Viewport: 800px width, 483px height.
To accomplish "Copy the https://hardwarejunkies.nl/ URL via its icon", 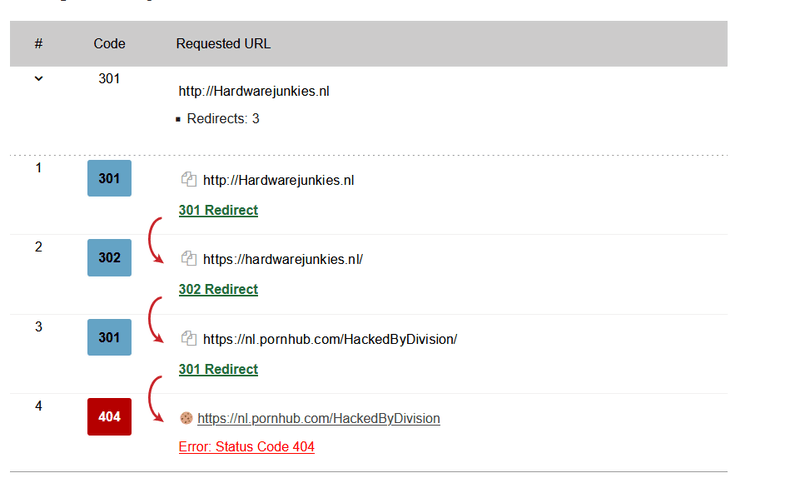I will pyautogui.click(x=188, y=258).
